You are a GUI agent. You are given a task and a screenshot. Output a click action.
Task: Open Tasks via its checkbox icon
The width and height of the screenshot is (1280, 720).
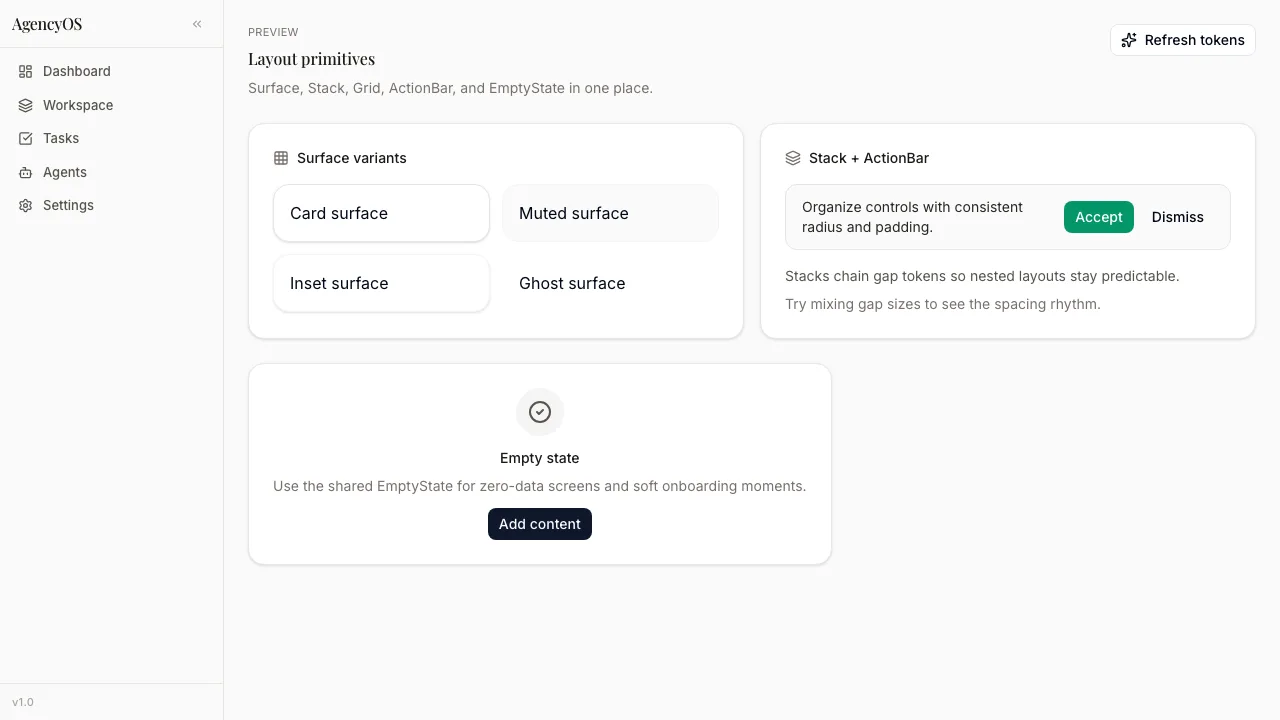tap(25, 138)
